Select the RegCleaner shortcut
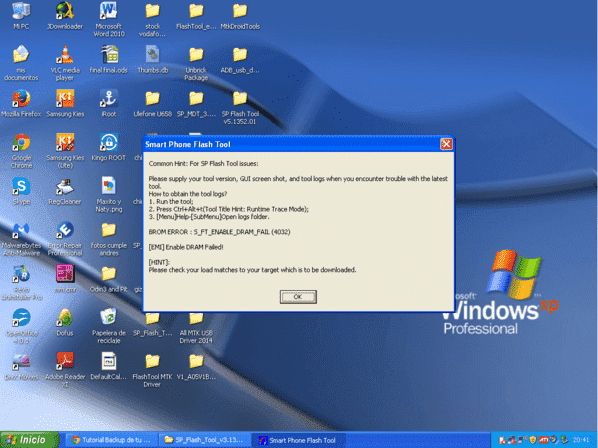 [65, 191]
